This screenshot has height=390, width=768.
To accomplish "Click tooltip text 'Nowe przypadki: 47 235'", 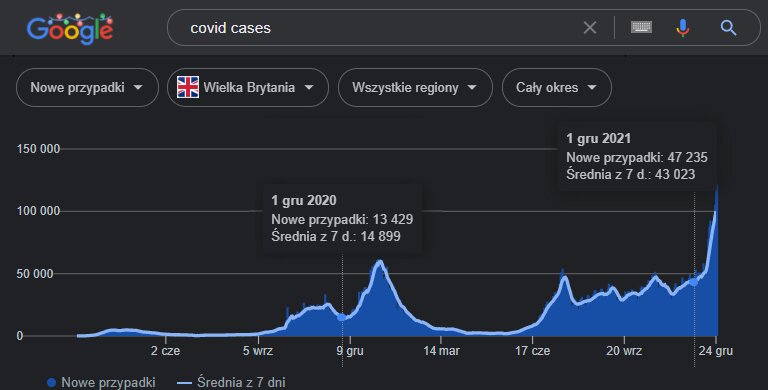I will click(x=637, y=157).
